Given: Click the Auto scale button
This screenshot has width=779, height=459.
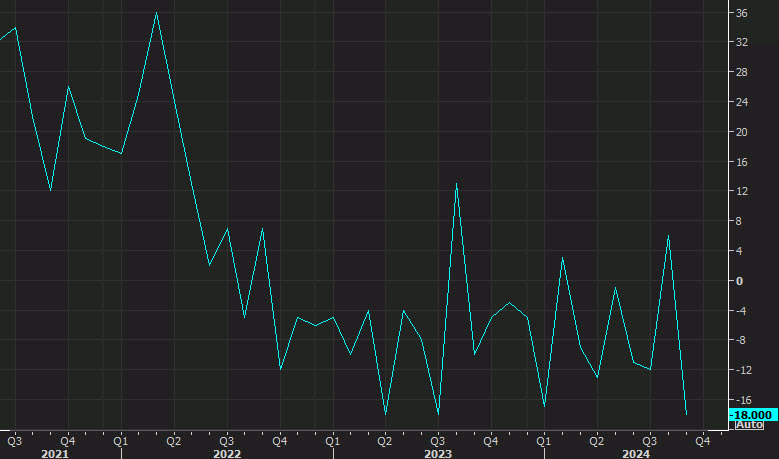Looking at the screenshot, I should point(749,425).
